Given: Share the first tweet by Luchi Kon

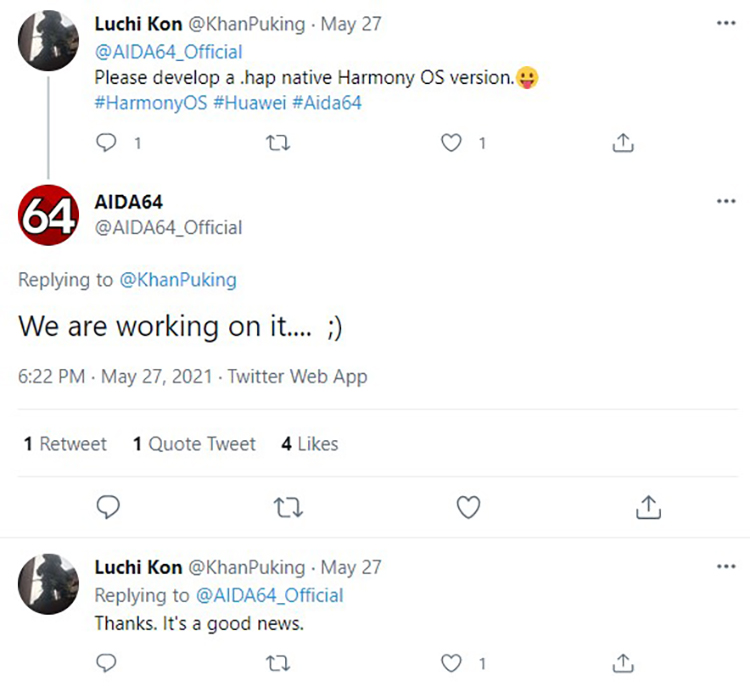Looking at the screenshot, I should [x=623, y=143].
